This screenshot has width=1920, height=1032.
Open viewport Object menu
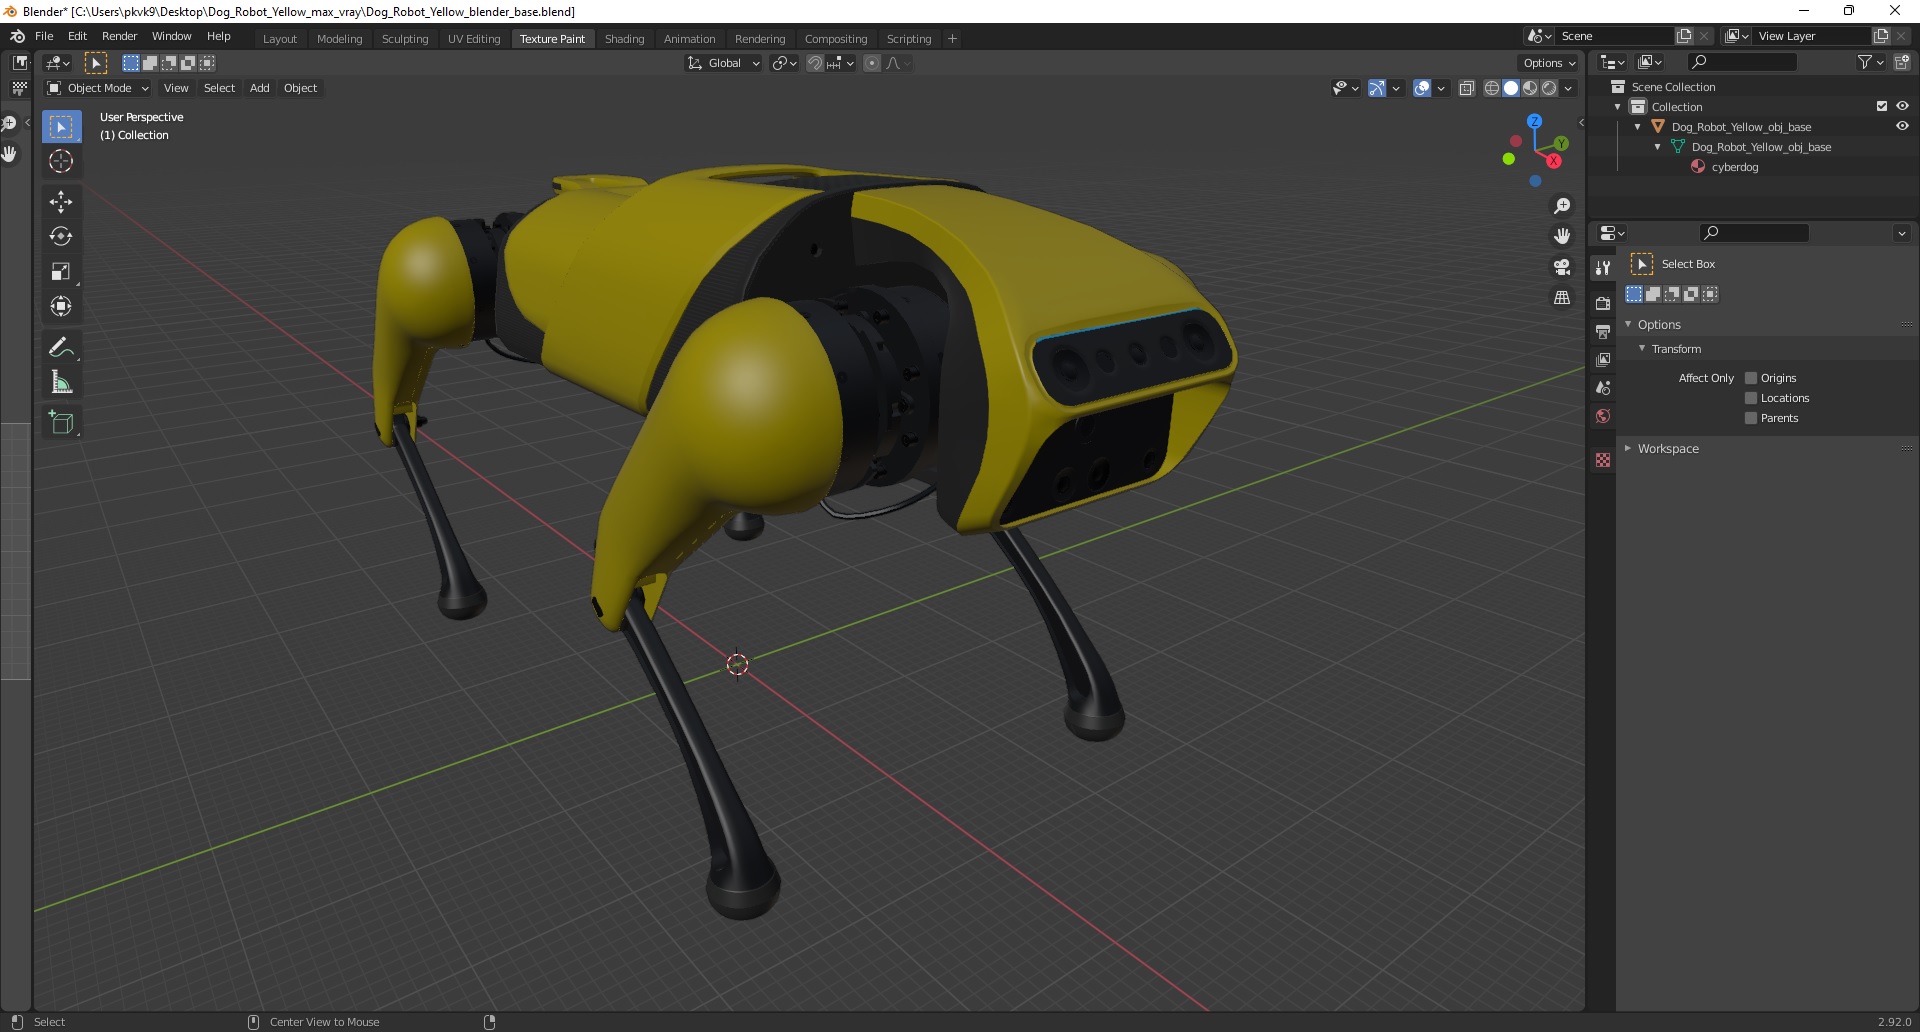point(300,88)
